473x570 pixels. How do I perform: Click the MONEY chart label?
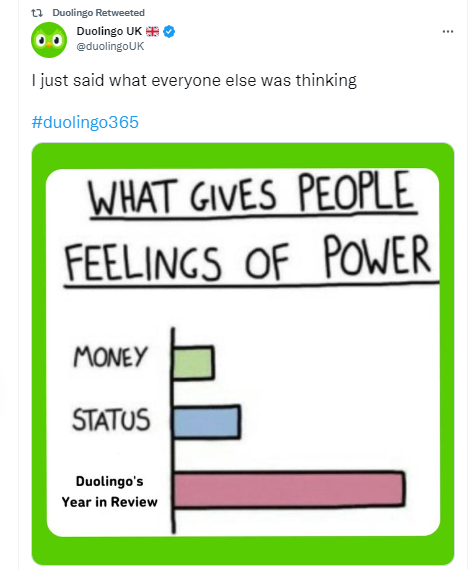110,356
